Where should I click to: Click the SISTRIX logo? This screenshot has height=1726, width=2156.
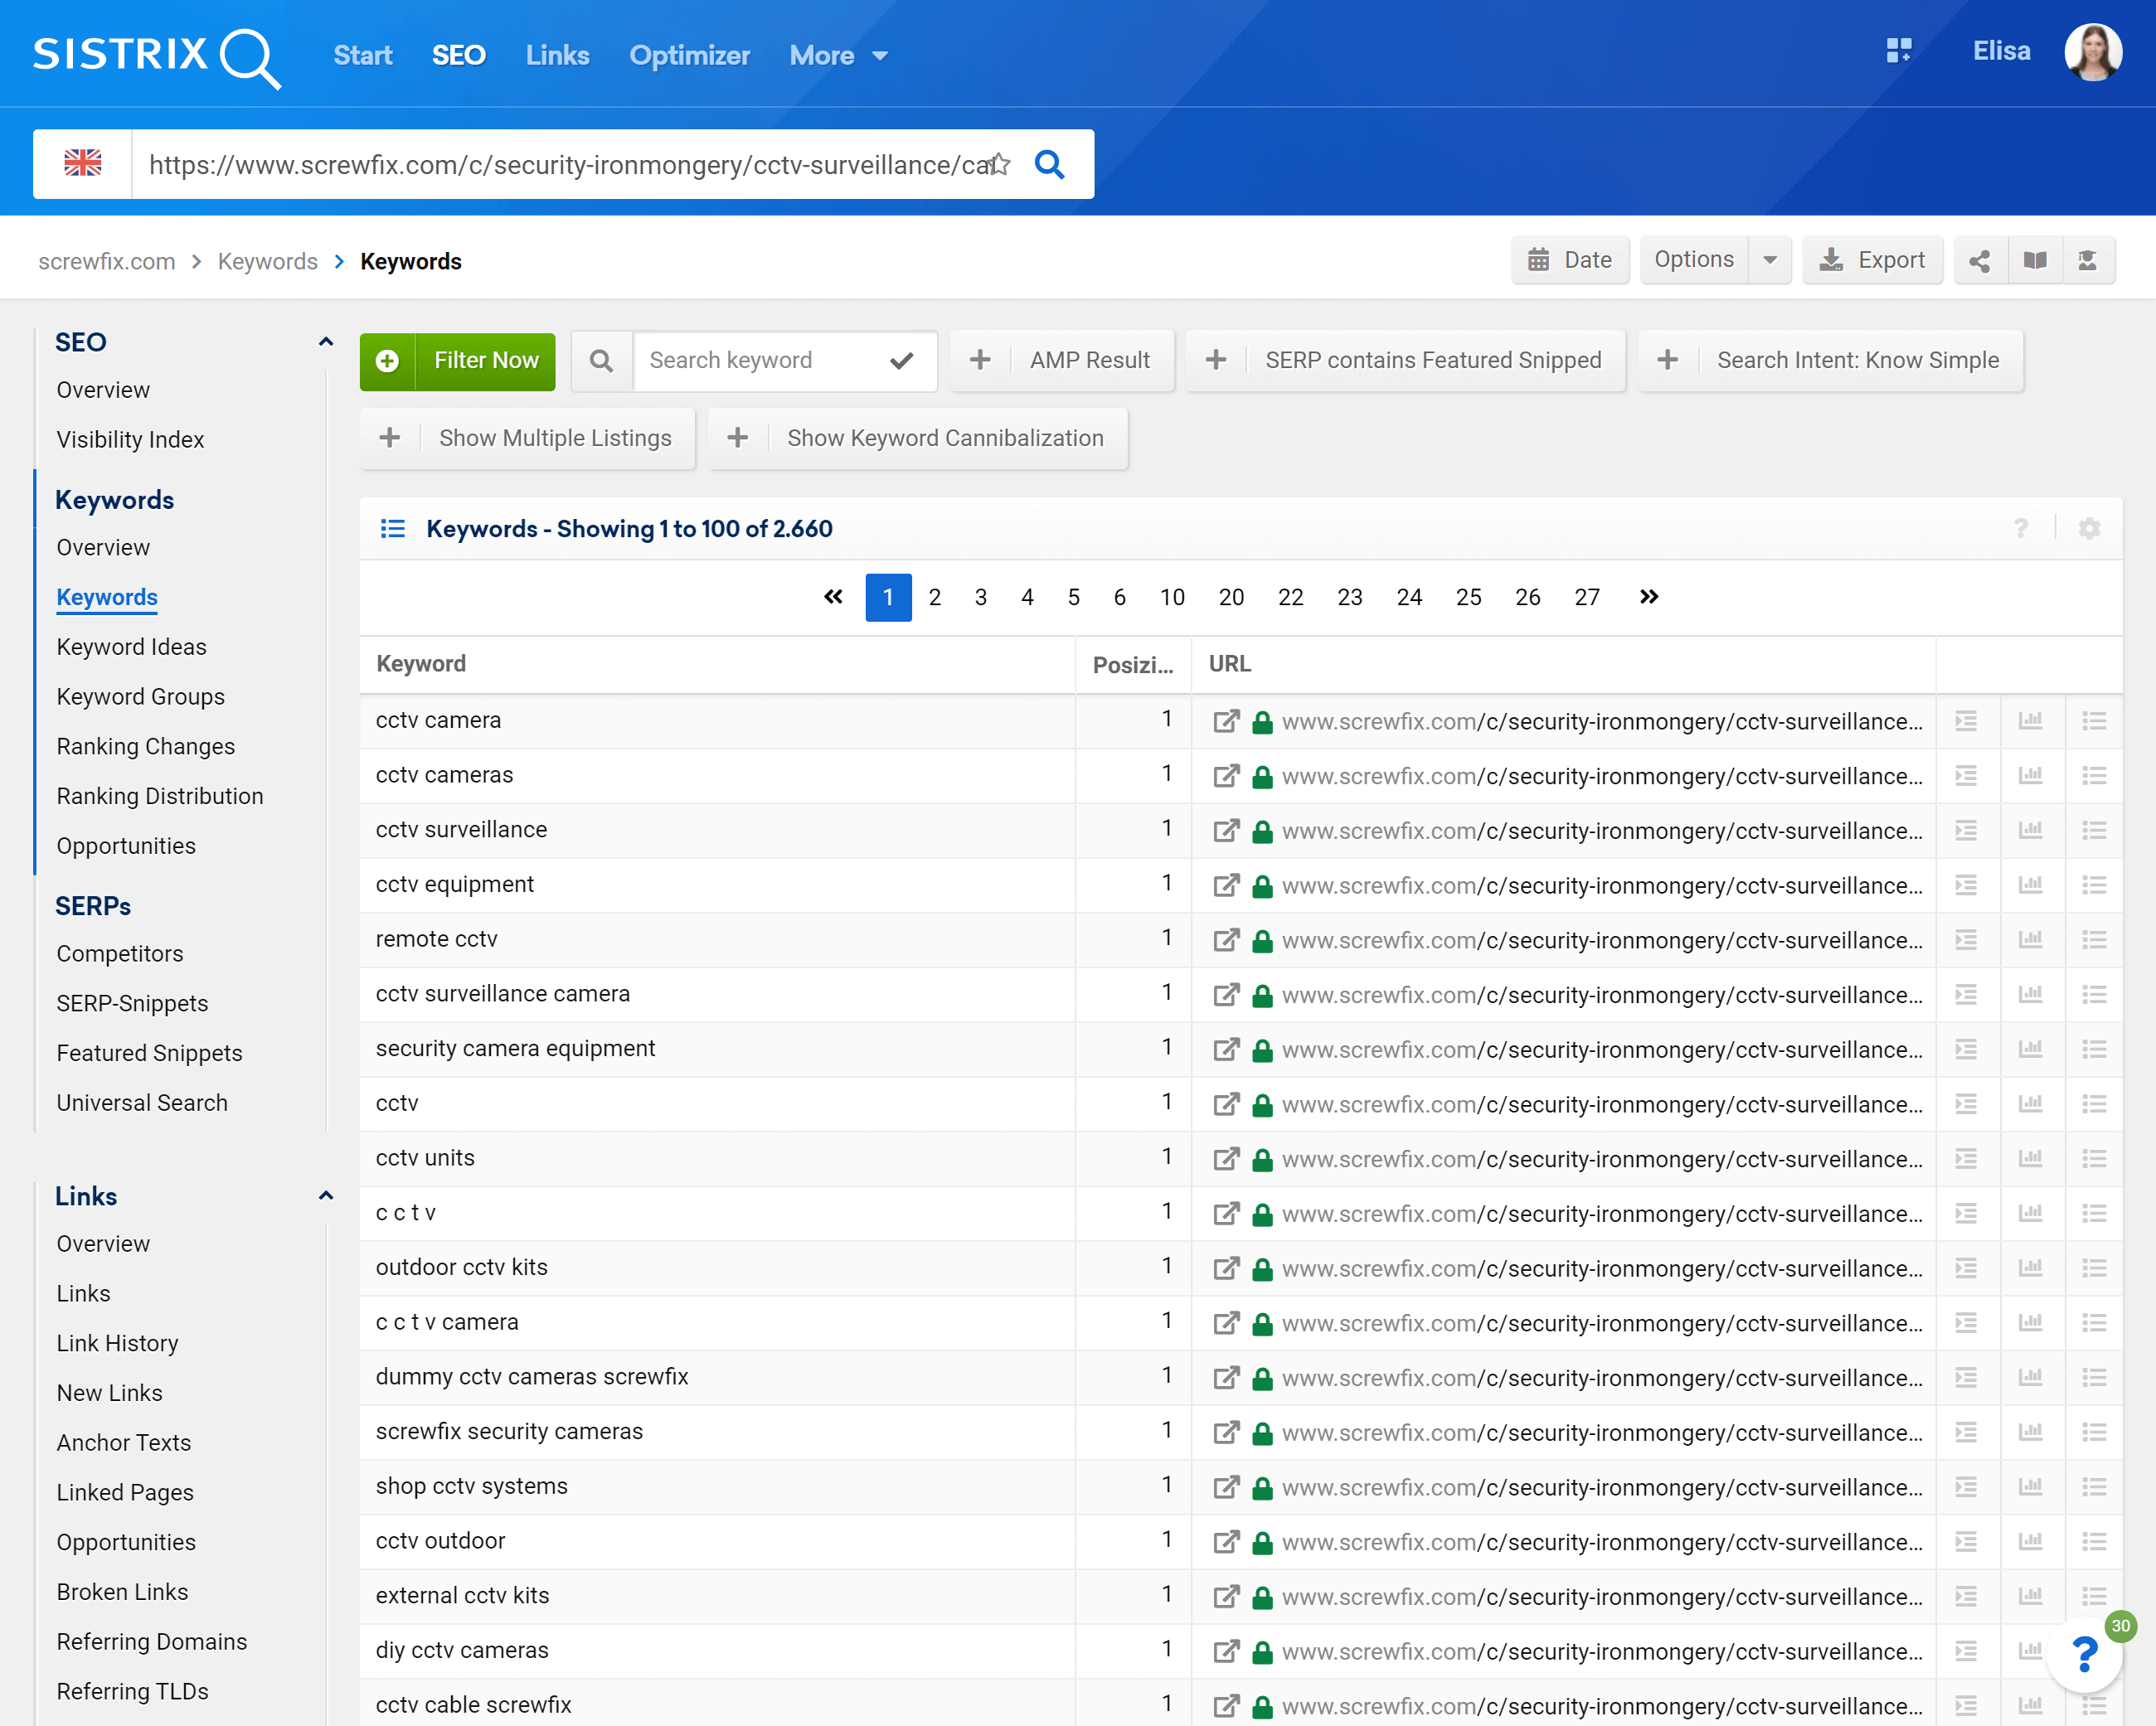tap(157, 57)
